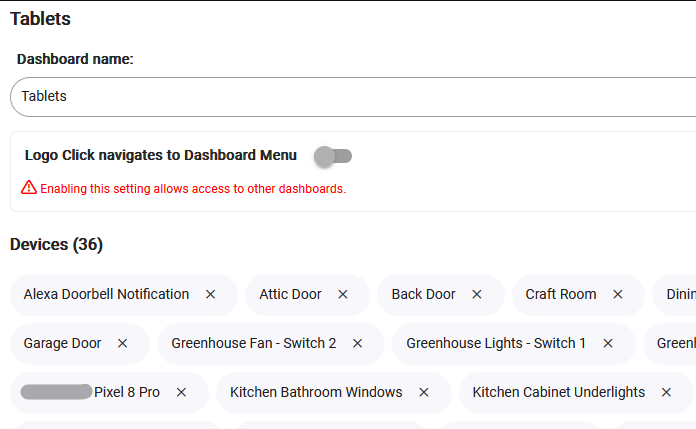Remove Craft Room device chip
This screenshot has width=696, height=429.
coord(618,295)
